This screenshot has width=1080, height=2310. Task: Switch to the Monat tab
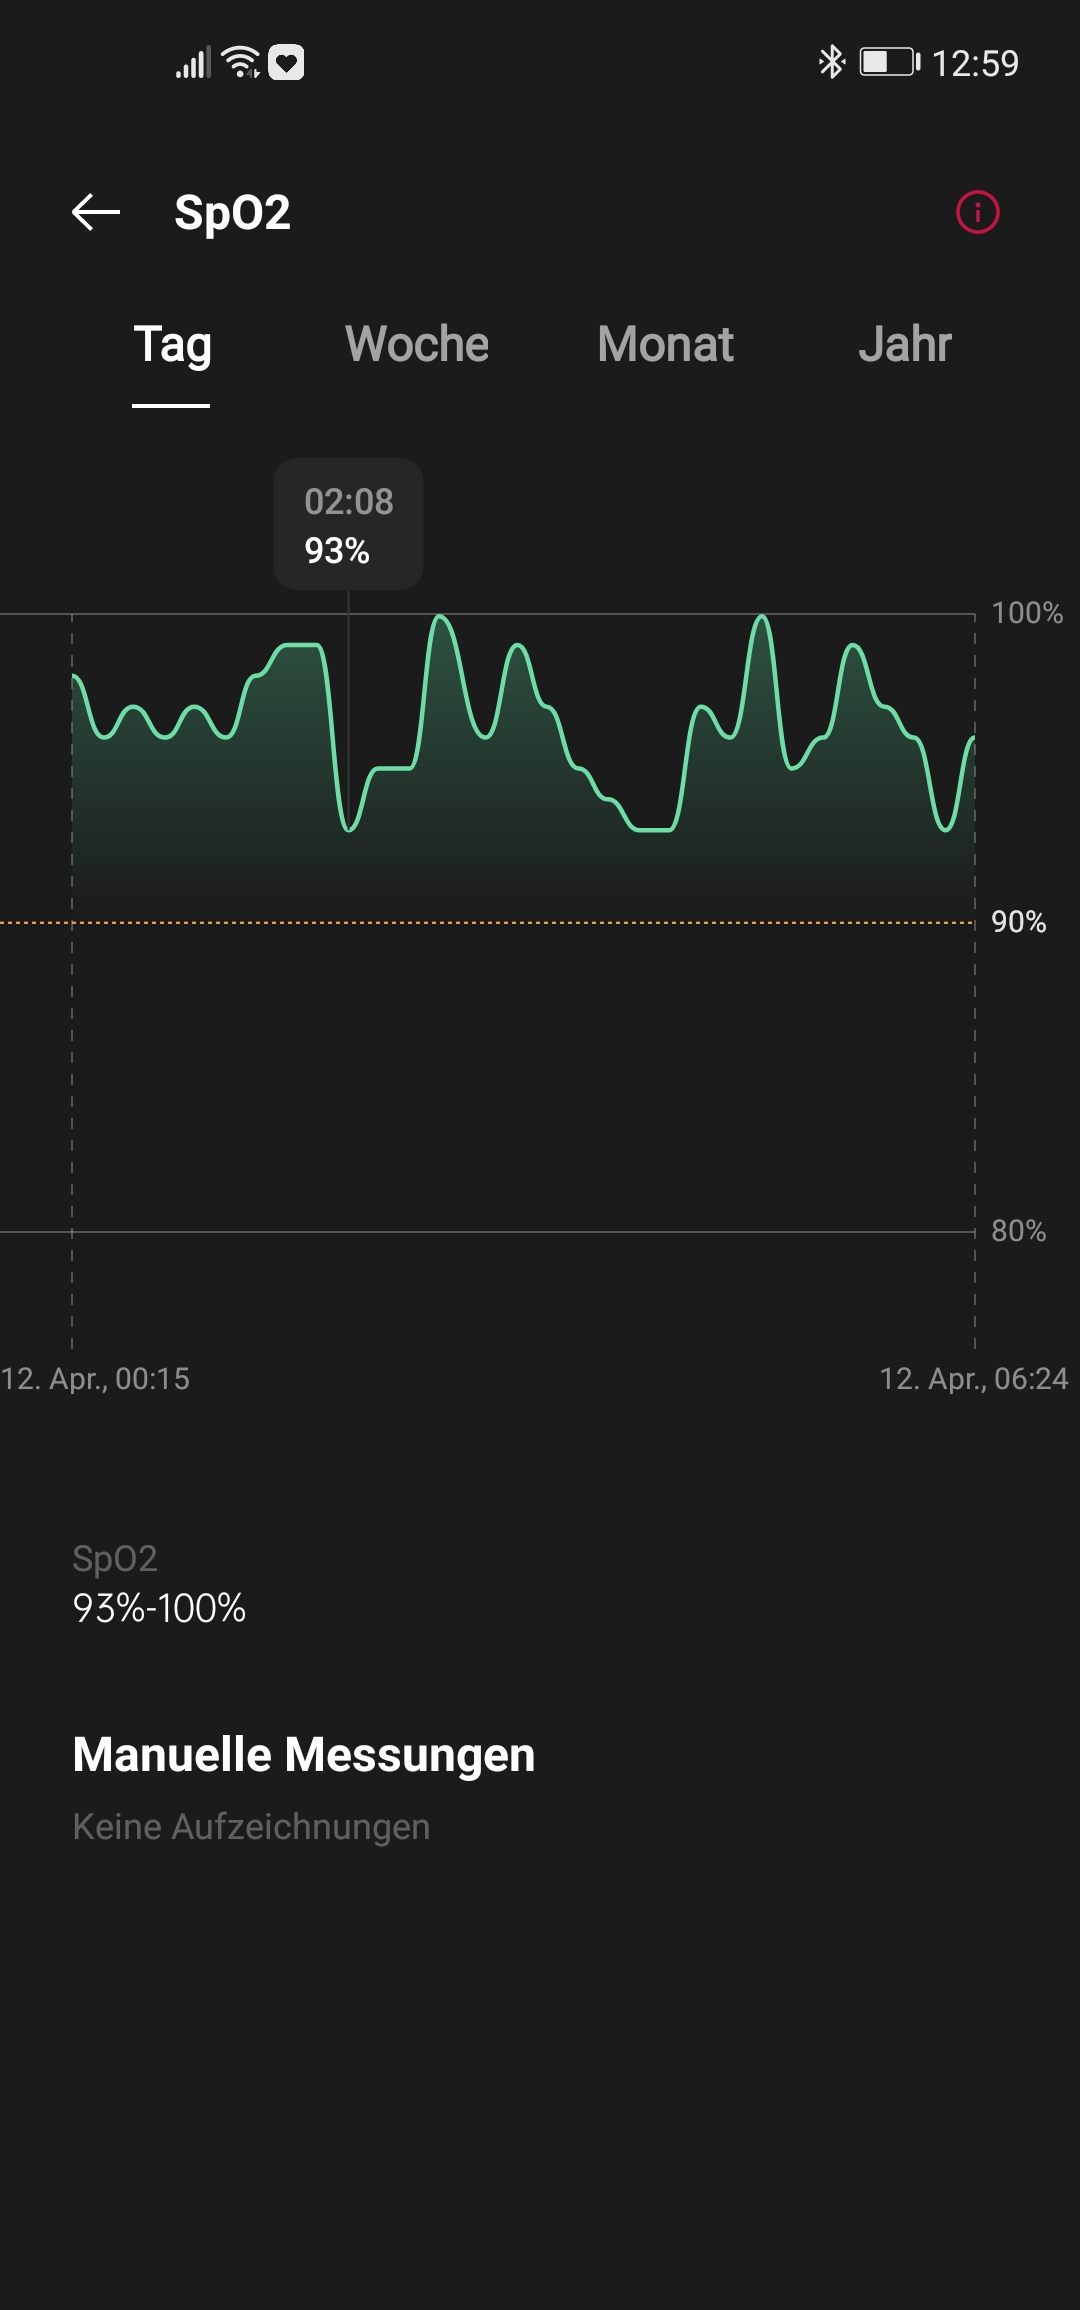click(x=665, y=344)
